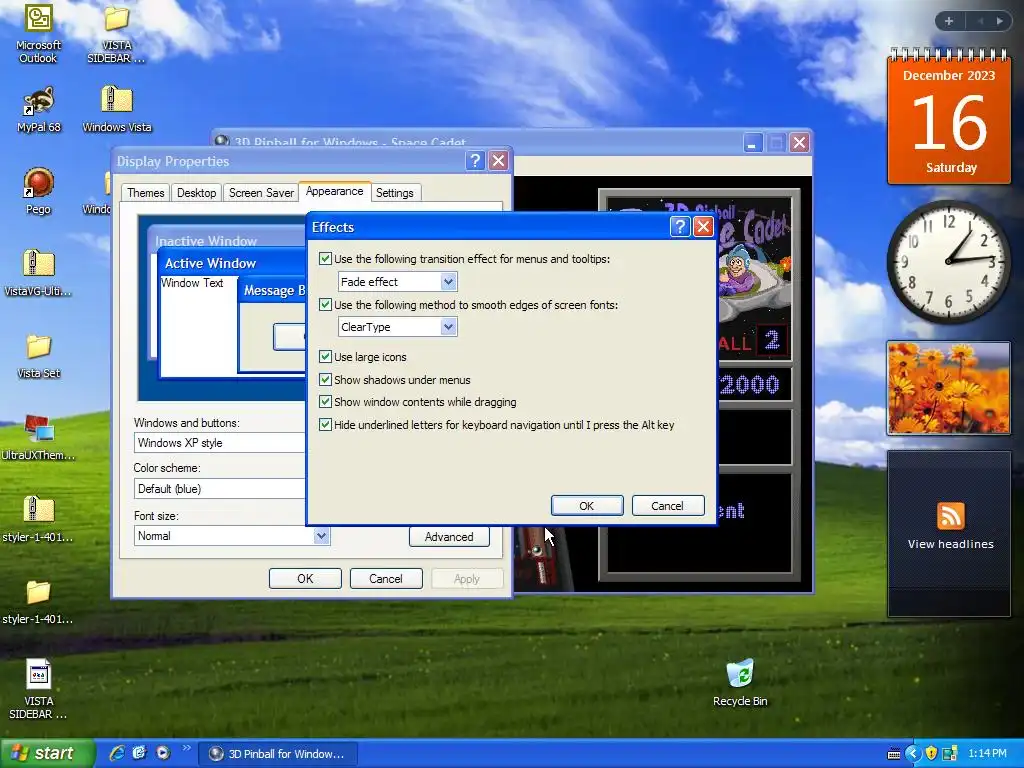Uncheck Use large icons

[x=325, y=357]
